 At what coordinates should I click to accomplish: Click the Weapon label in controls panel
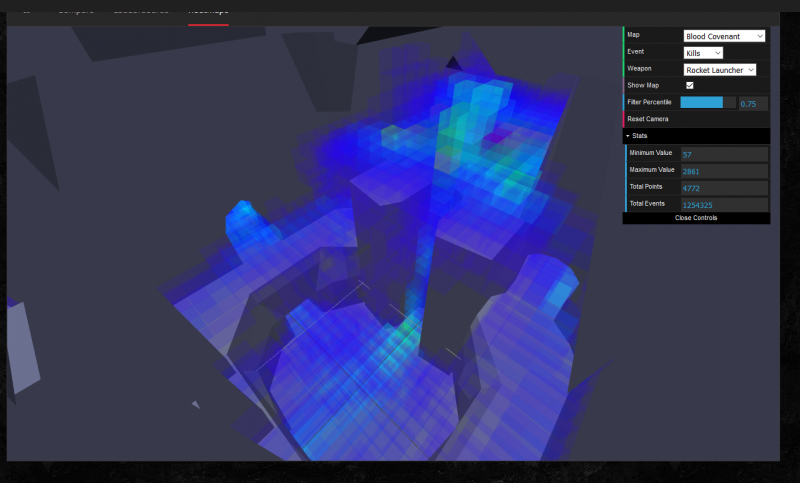[639, 69]
